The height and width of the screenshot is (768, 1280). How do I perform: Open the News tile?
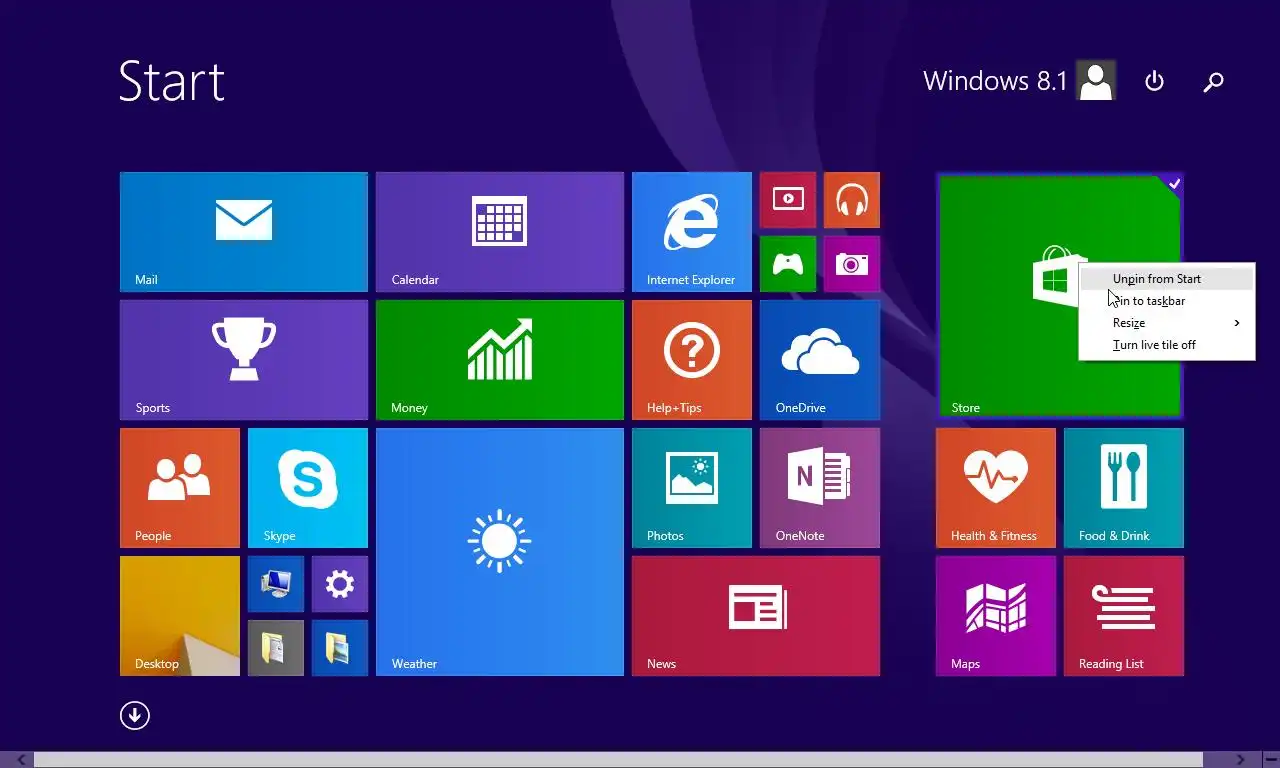(756, 616)
